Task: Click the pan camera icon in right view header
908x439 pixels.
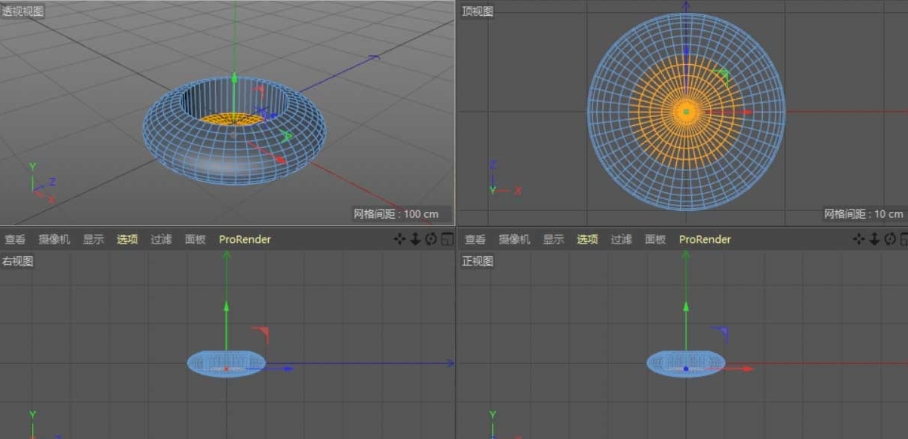Action: click(x=400, y=239)
